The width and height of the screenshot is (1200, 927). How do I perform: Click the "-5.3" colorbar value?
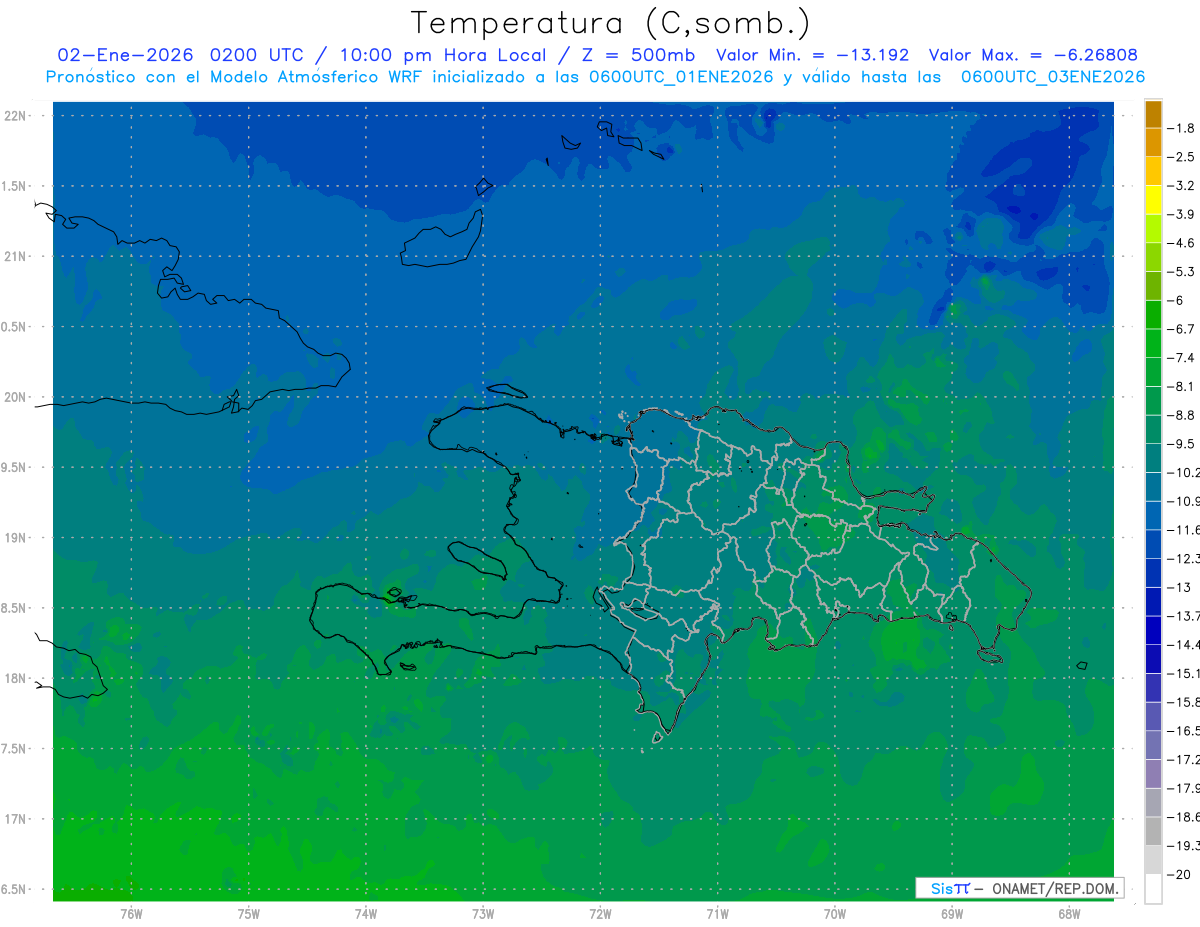[x=1182, y=272]
